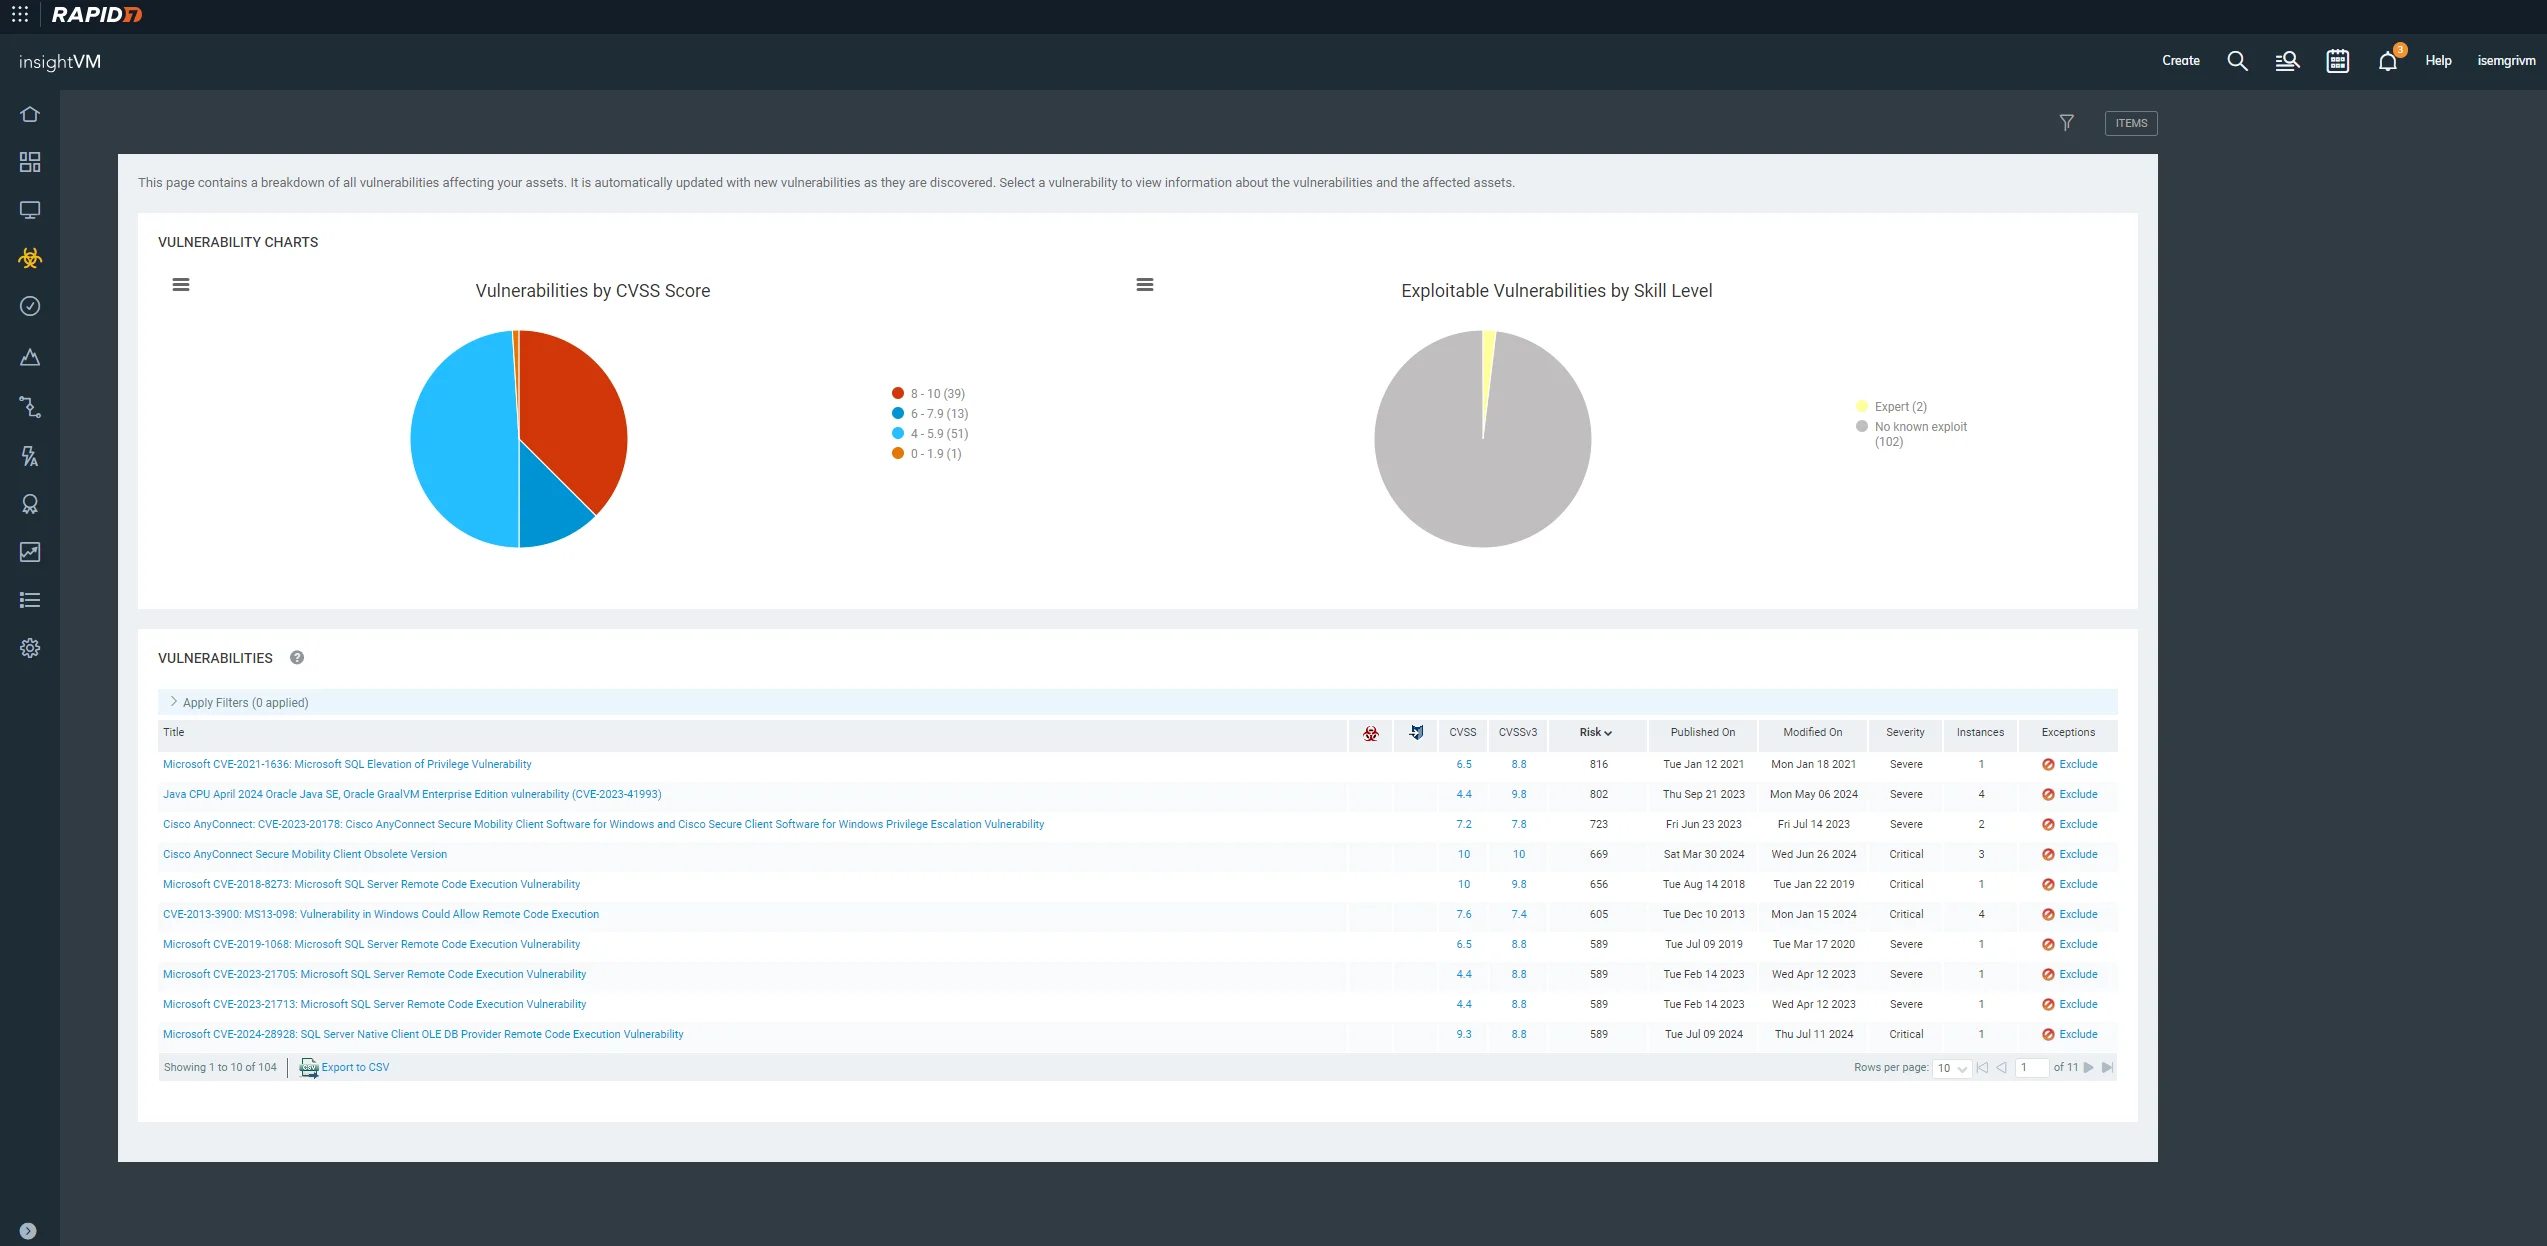This screenshot has height=1246, width=2547.
Task: Click Export to CSV link
Action: coord(355,1068)
